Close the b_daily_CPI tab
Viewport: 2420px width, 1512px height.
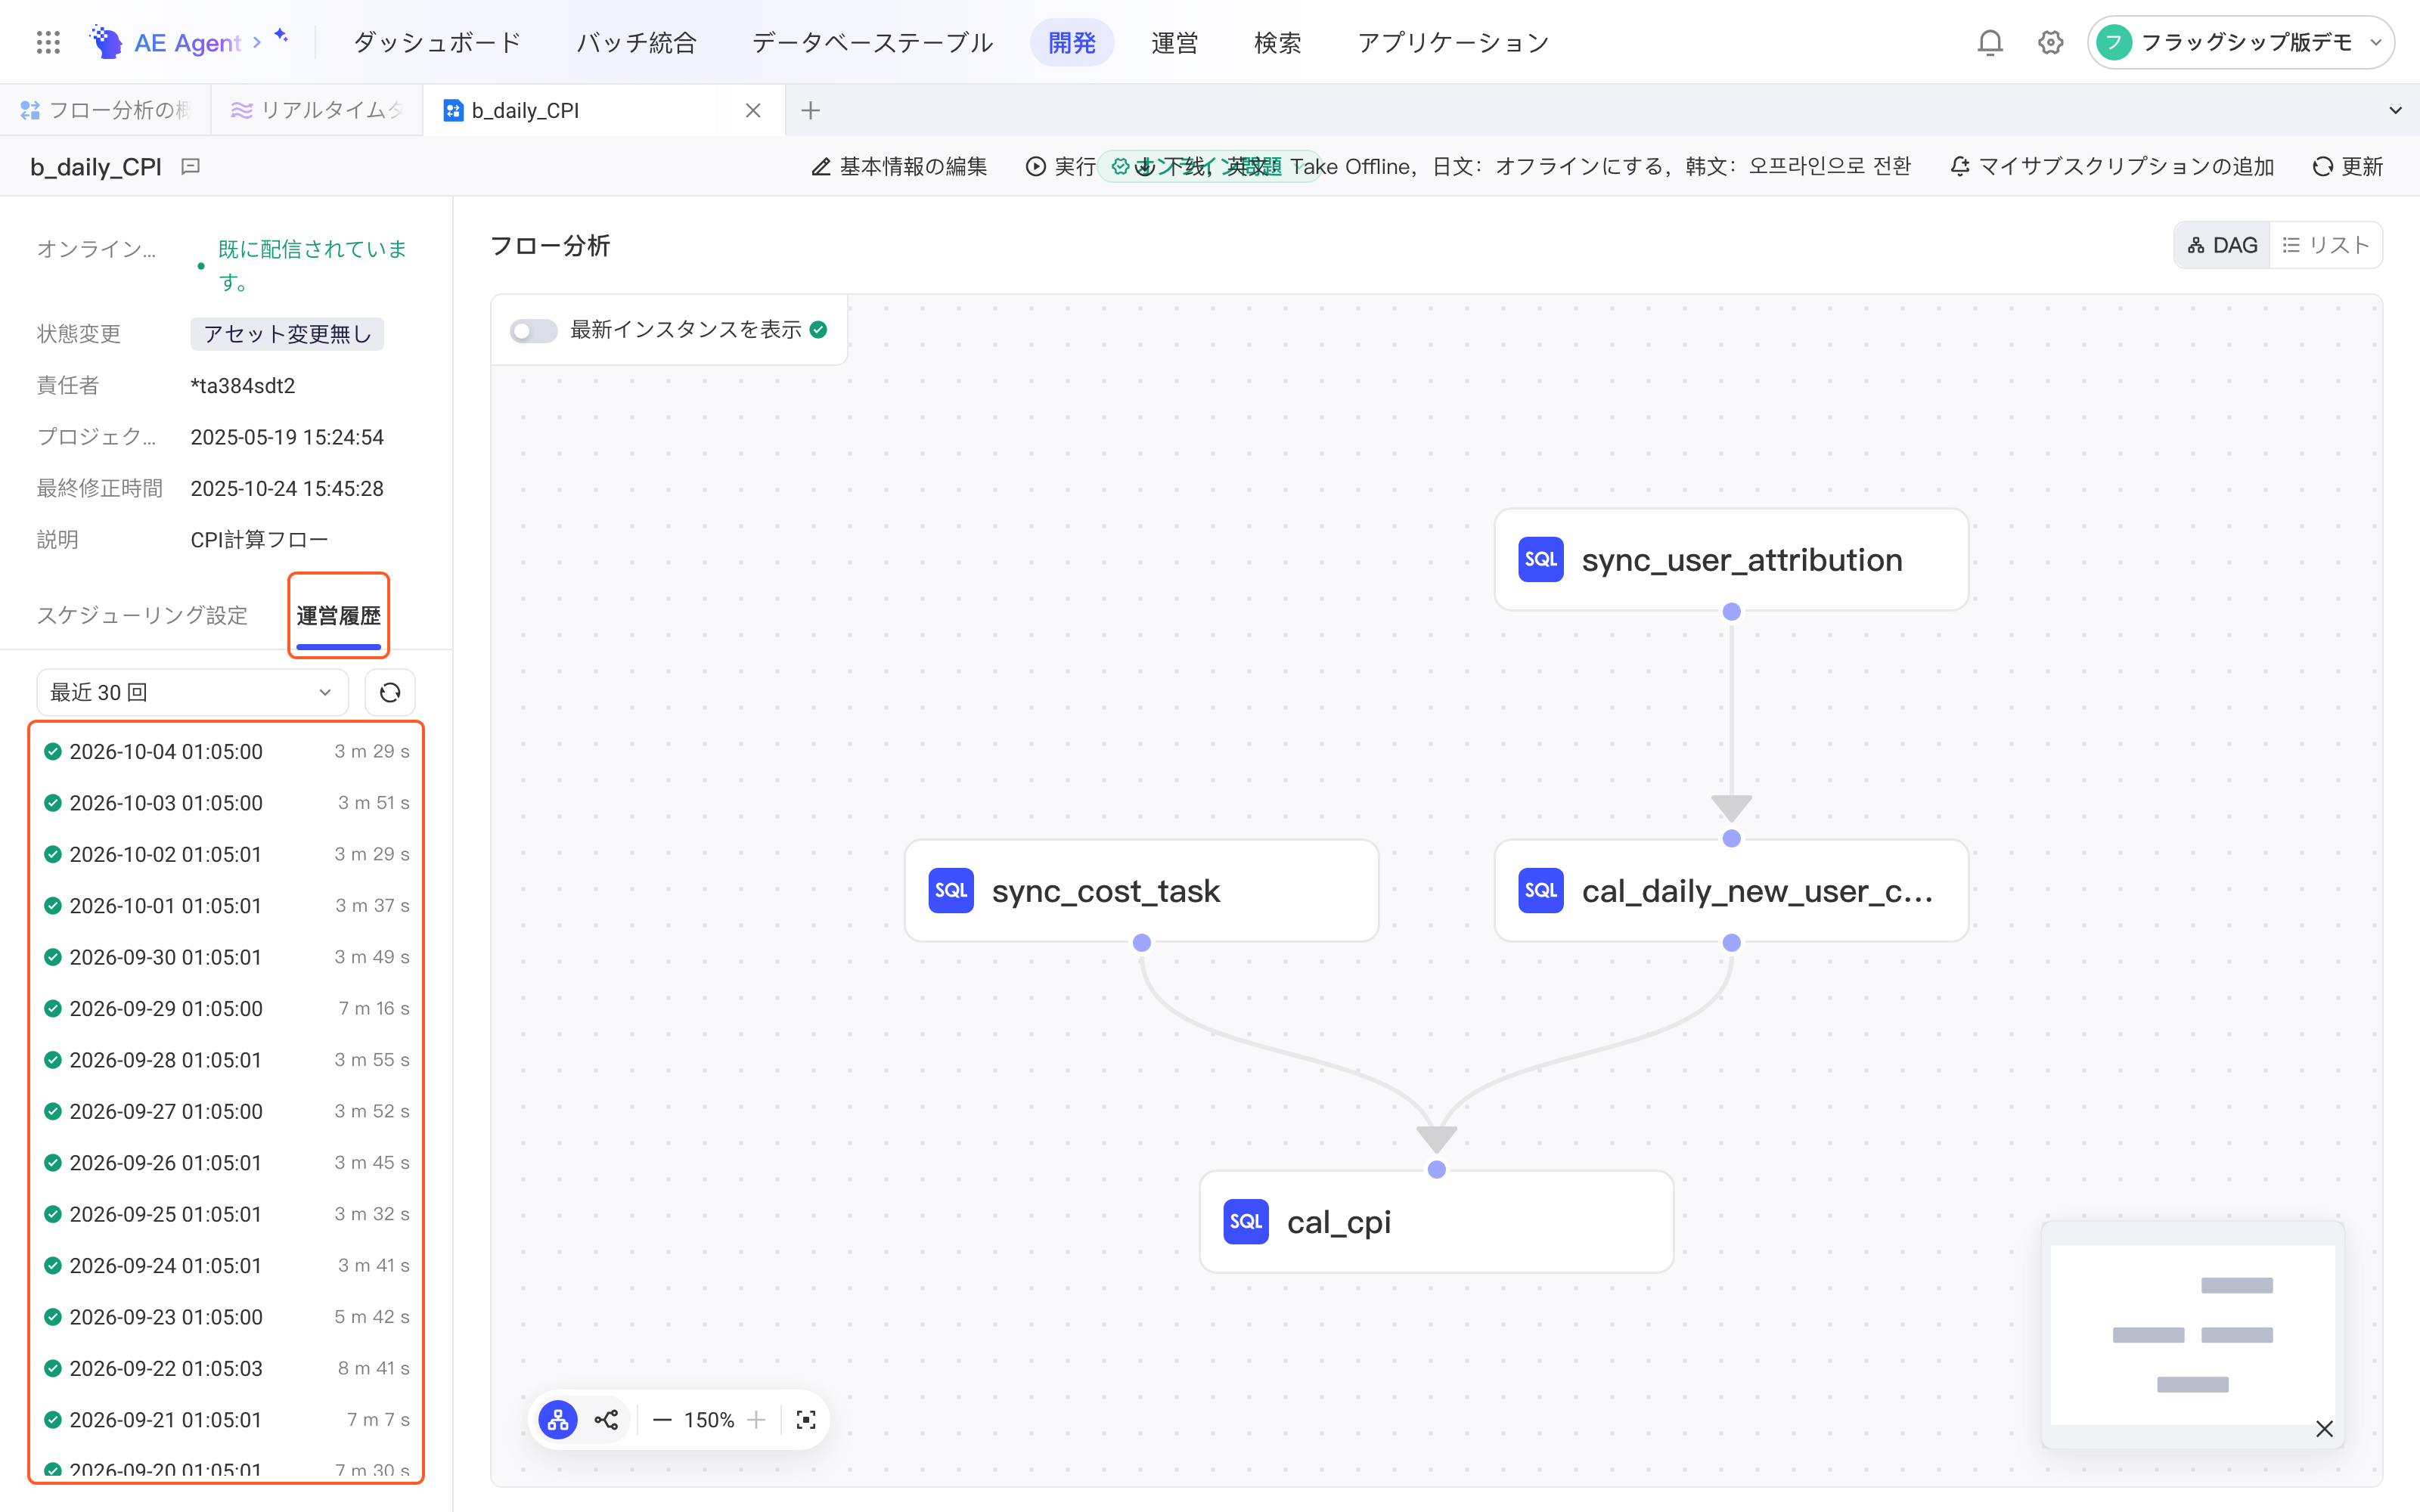coord(753,110)
